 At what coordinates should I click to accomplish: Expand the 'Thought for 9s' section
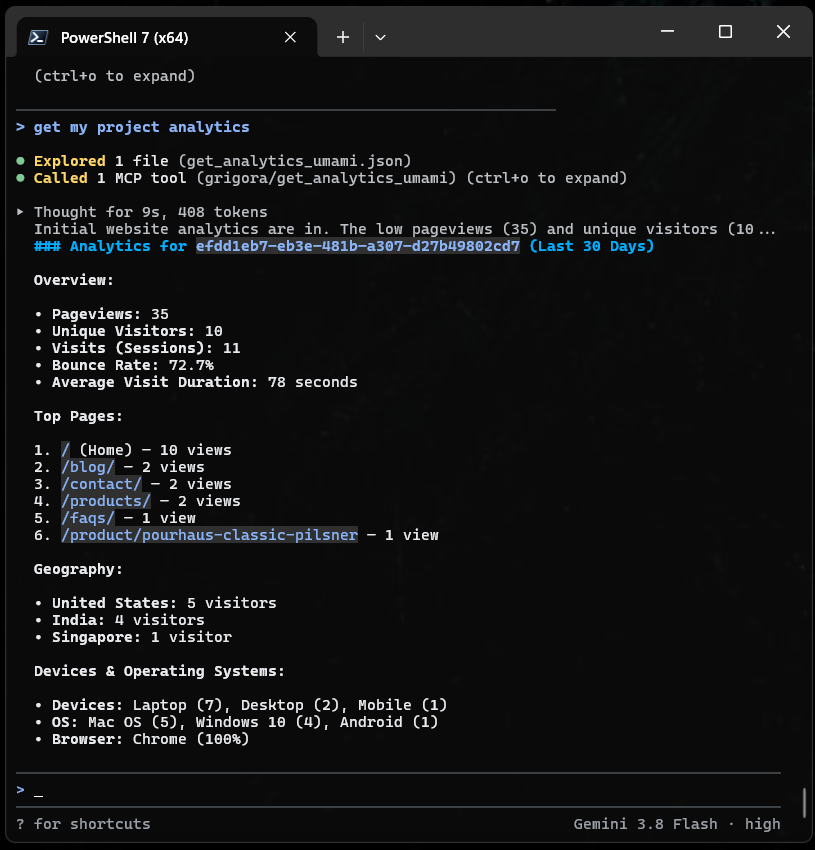click(20, 212)
